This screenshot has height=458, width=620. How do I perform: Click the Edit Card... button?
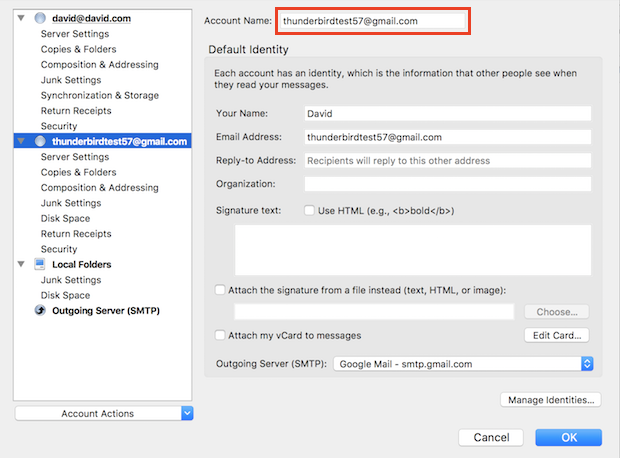557,335
